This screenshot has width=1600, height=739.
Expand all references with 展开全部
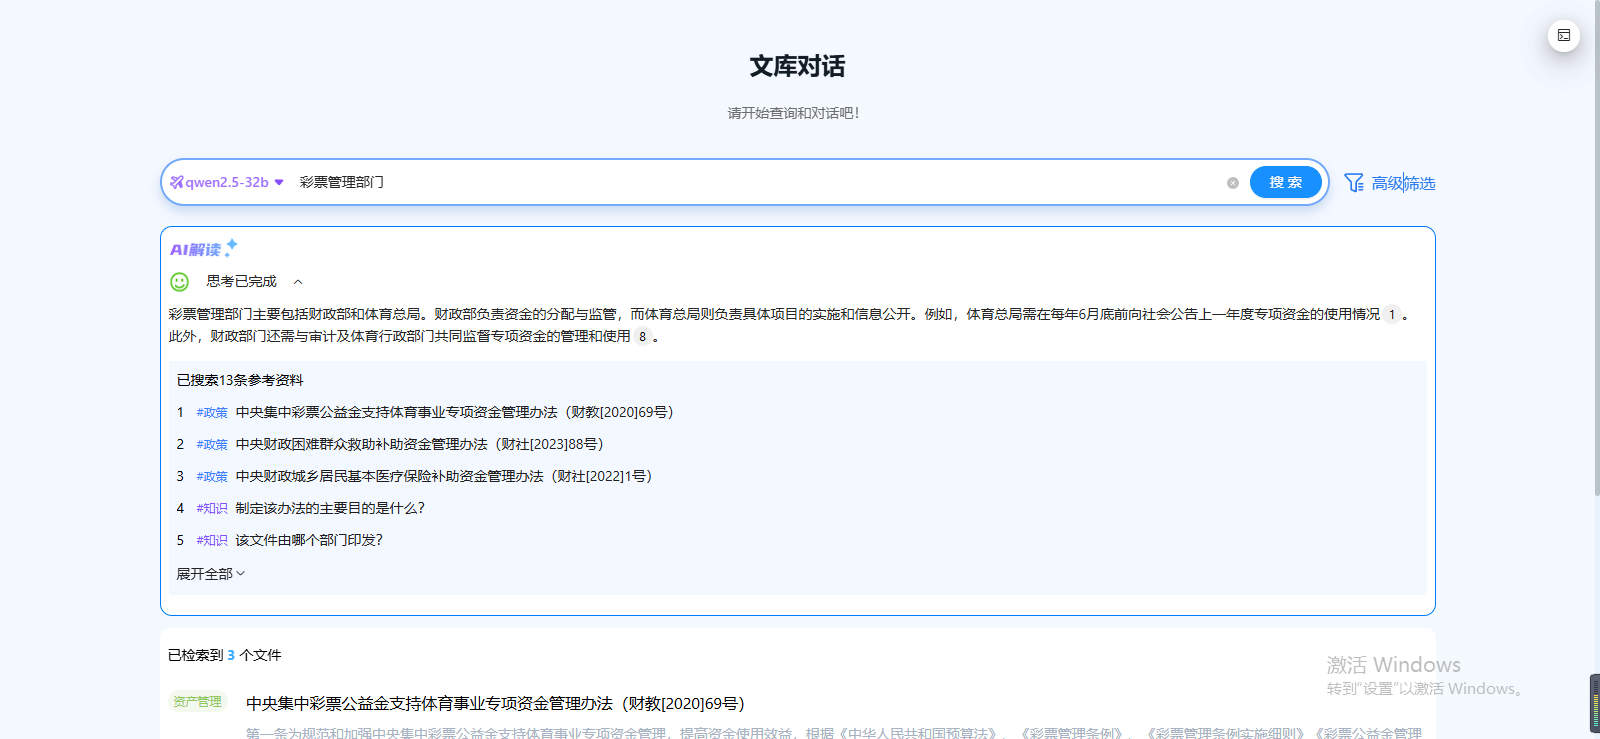pos(210,574)
